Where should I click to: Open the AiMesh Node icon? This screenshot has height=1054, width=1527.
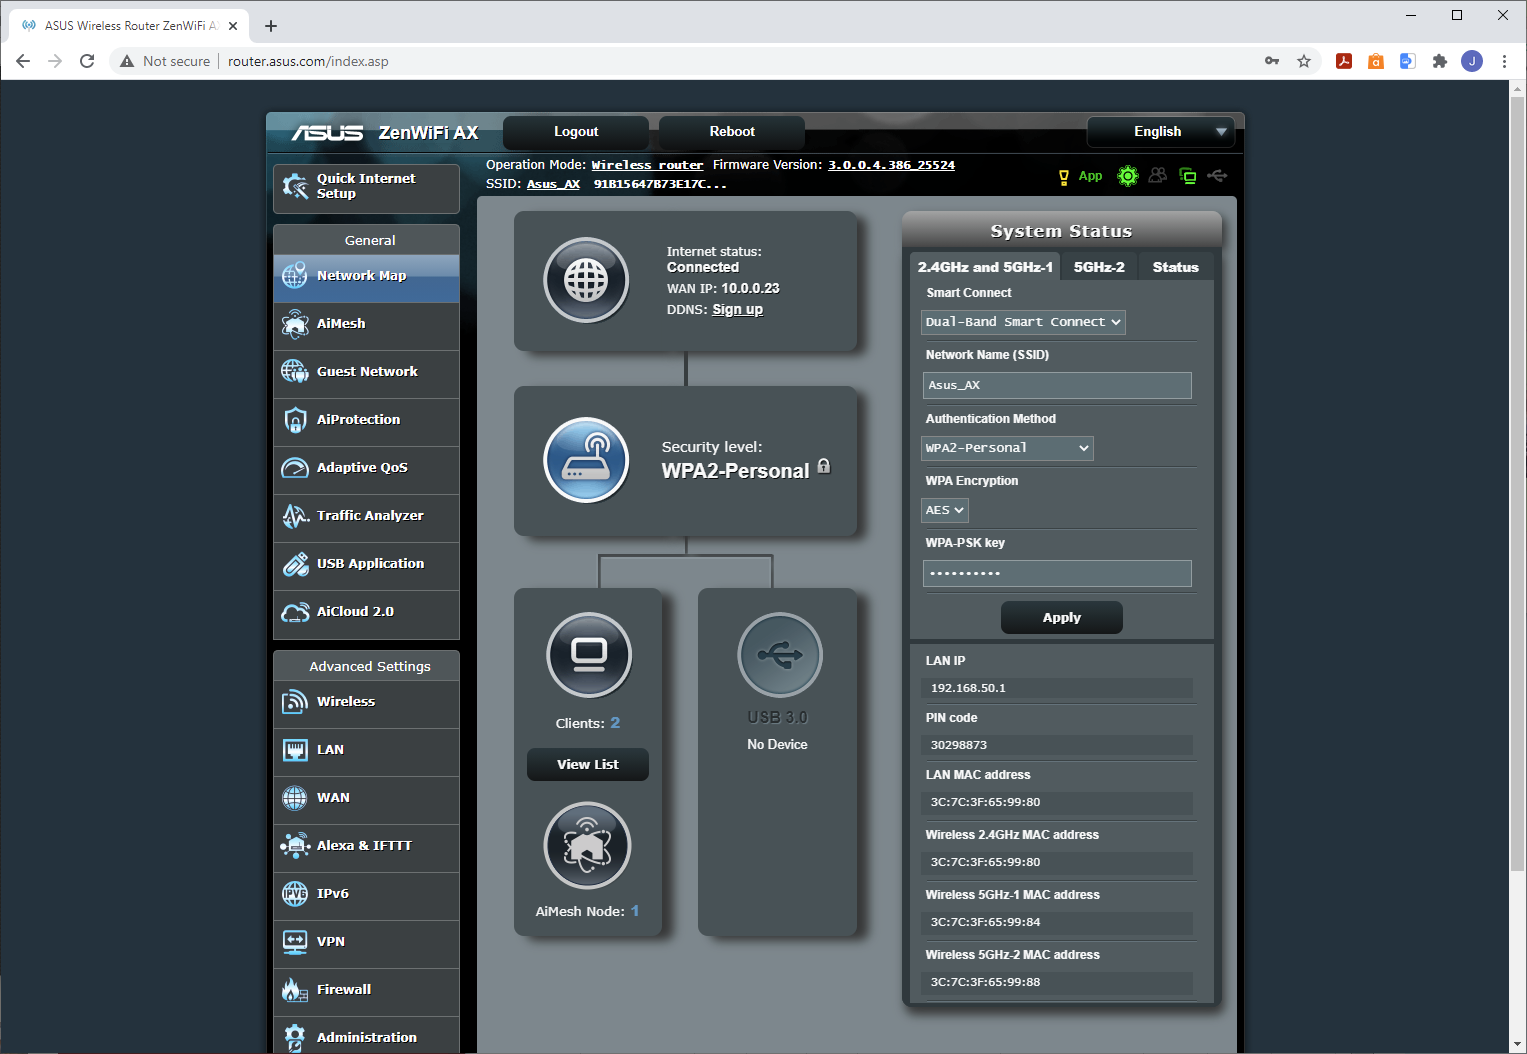pos(587,846)
